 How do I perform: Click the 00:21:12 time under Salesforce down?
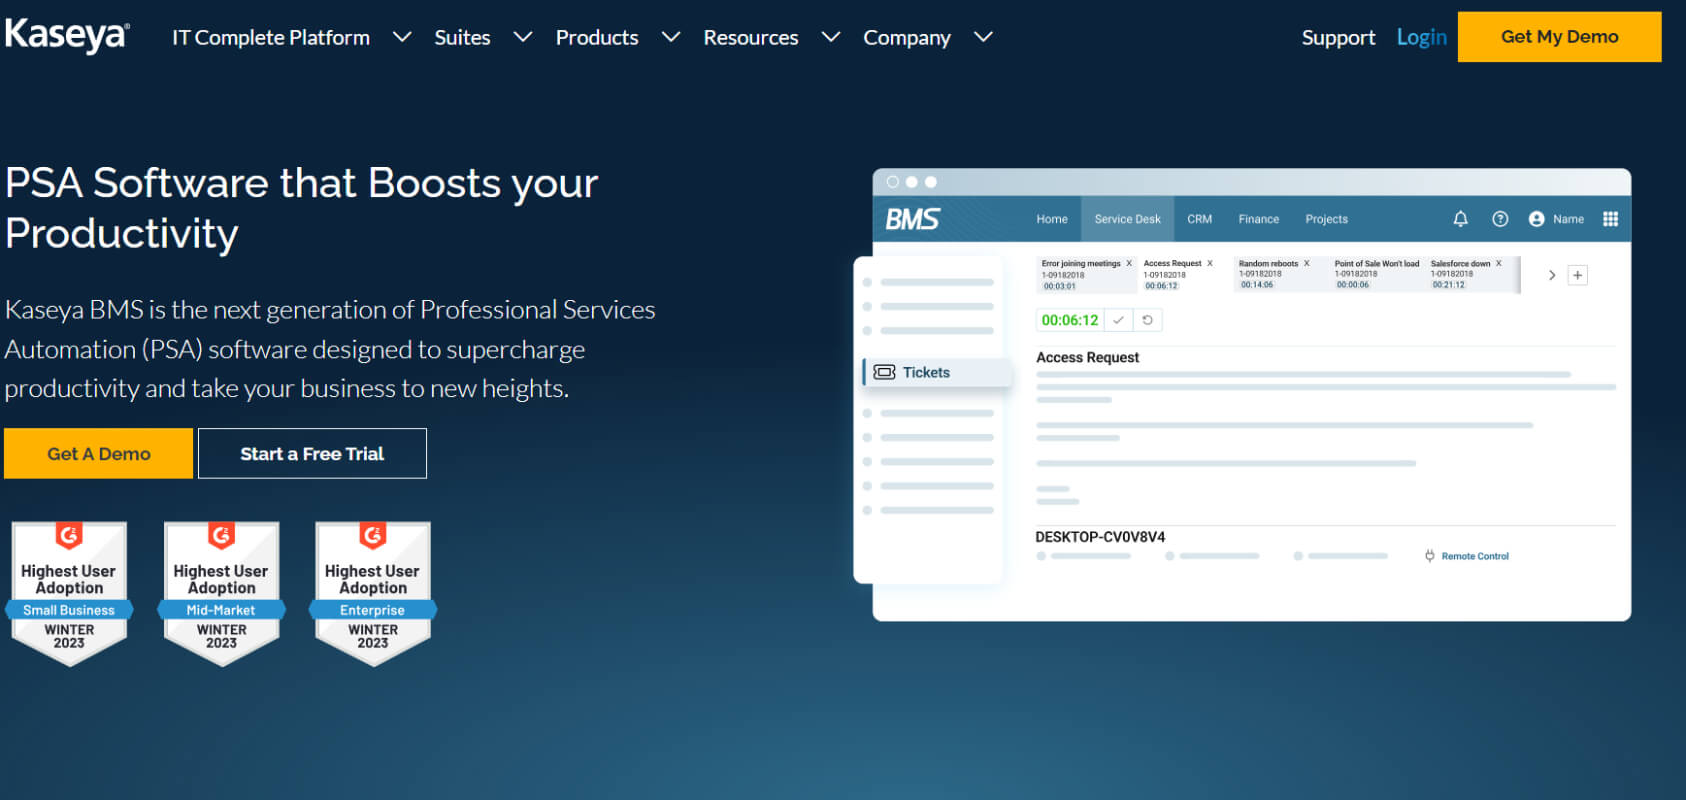(1448, 285)
